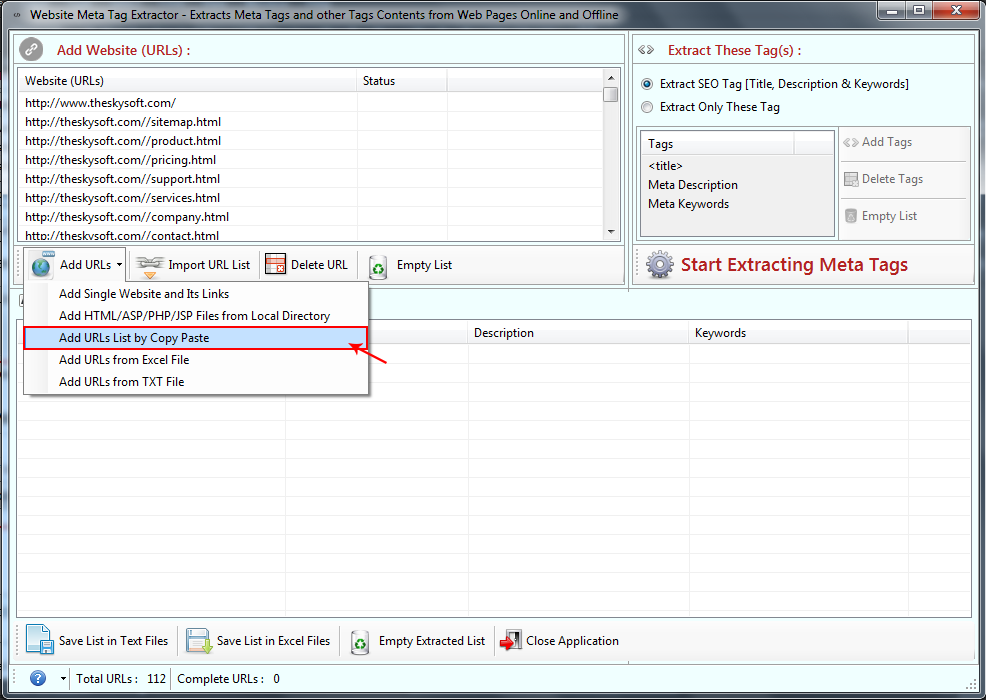
Task: Select the company.html URL row
Action: click(311, 216)
